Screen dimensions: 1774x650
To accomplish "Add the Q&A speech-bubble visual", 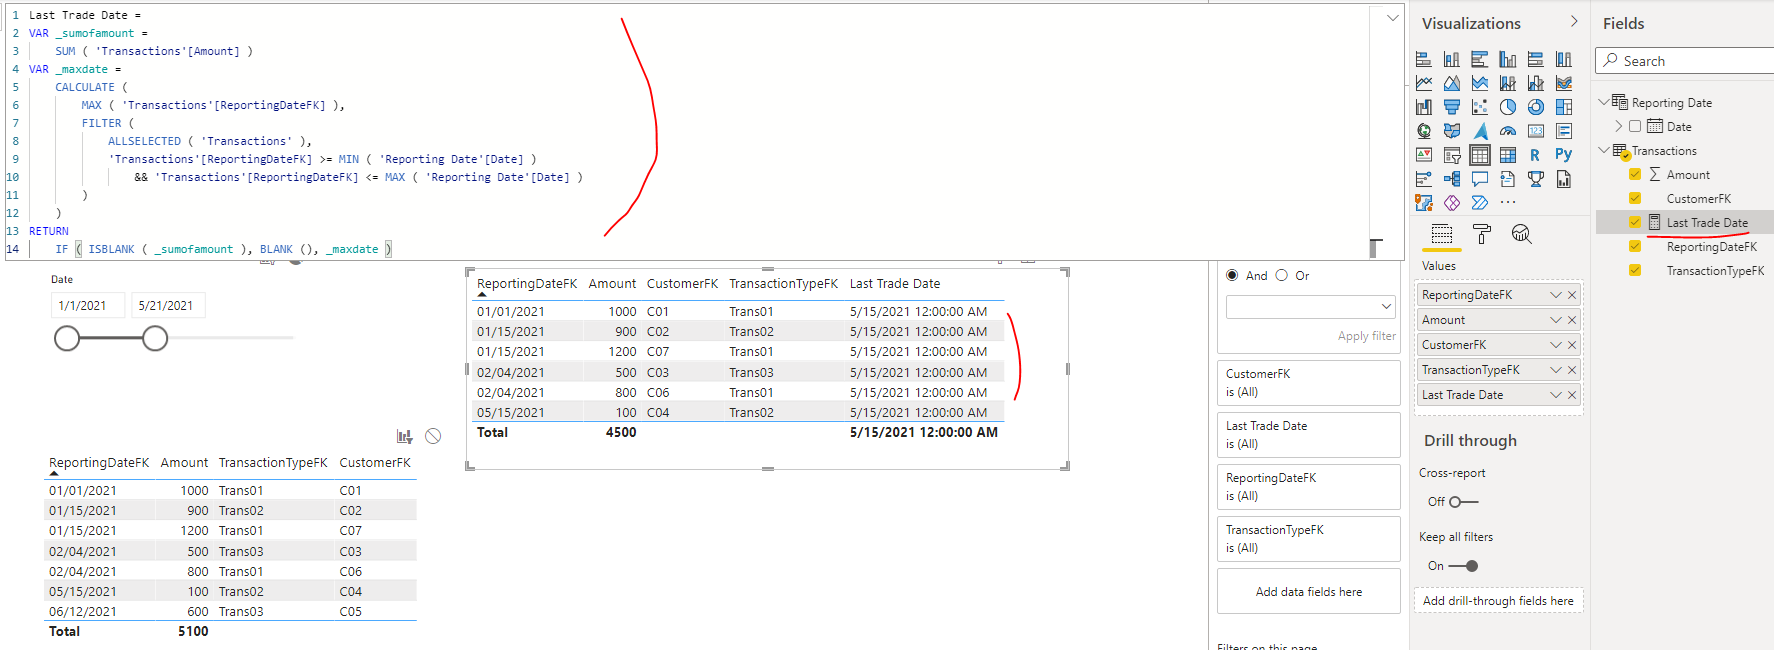I will click(1480, 179).
